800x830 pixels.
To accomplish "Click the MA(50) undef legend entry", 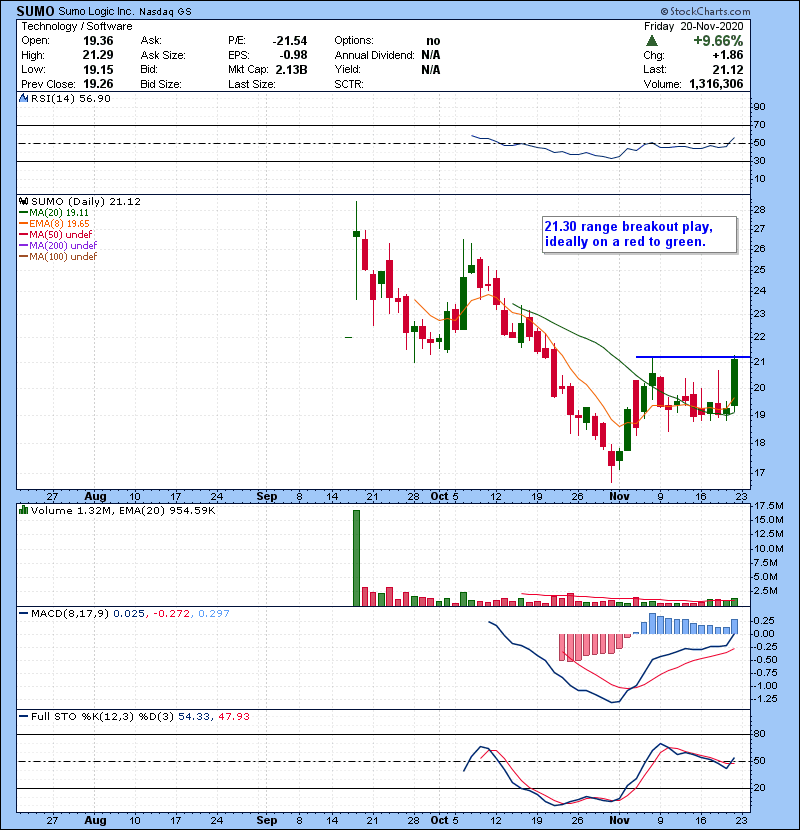I will tap(56, 234).
